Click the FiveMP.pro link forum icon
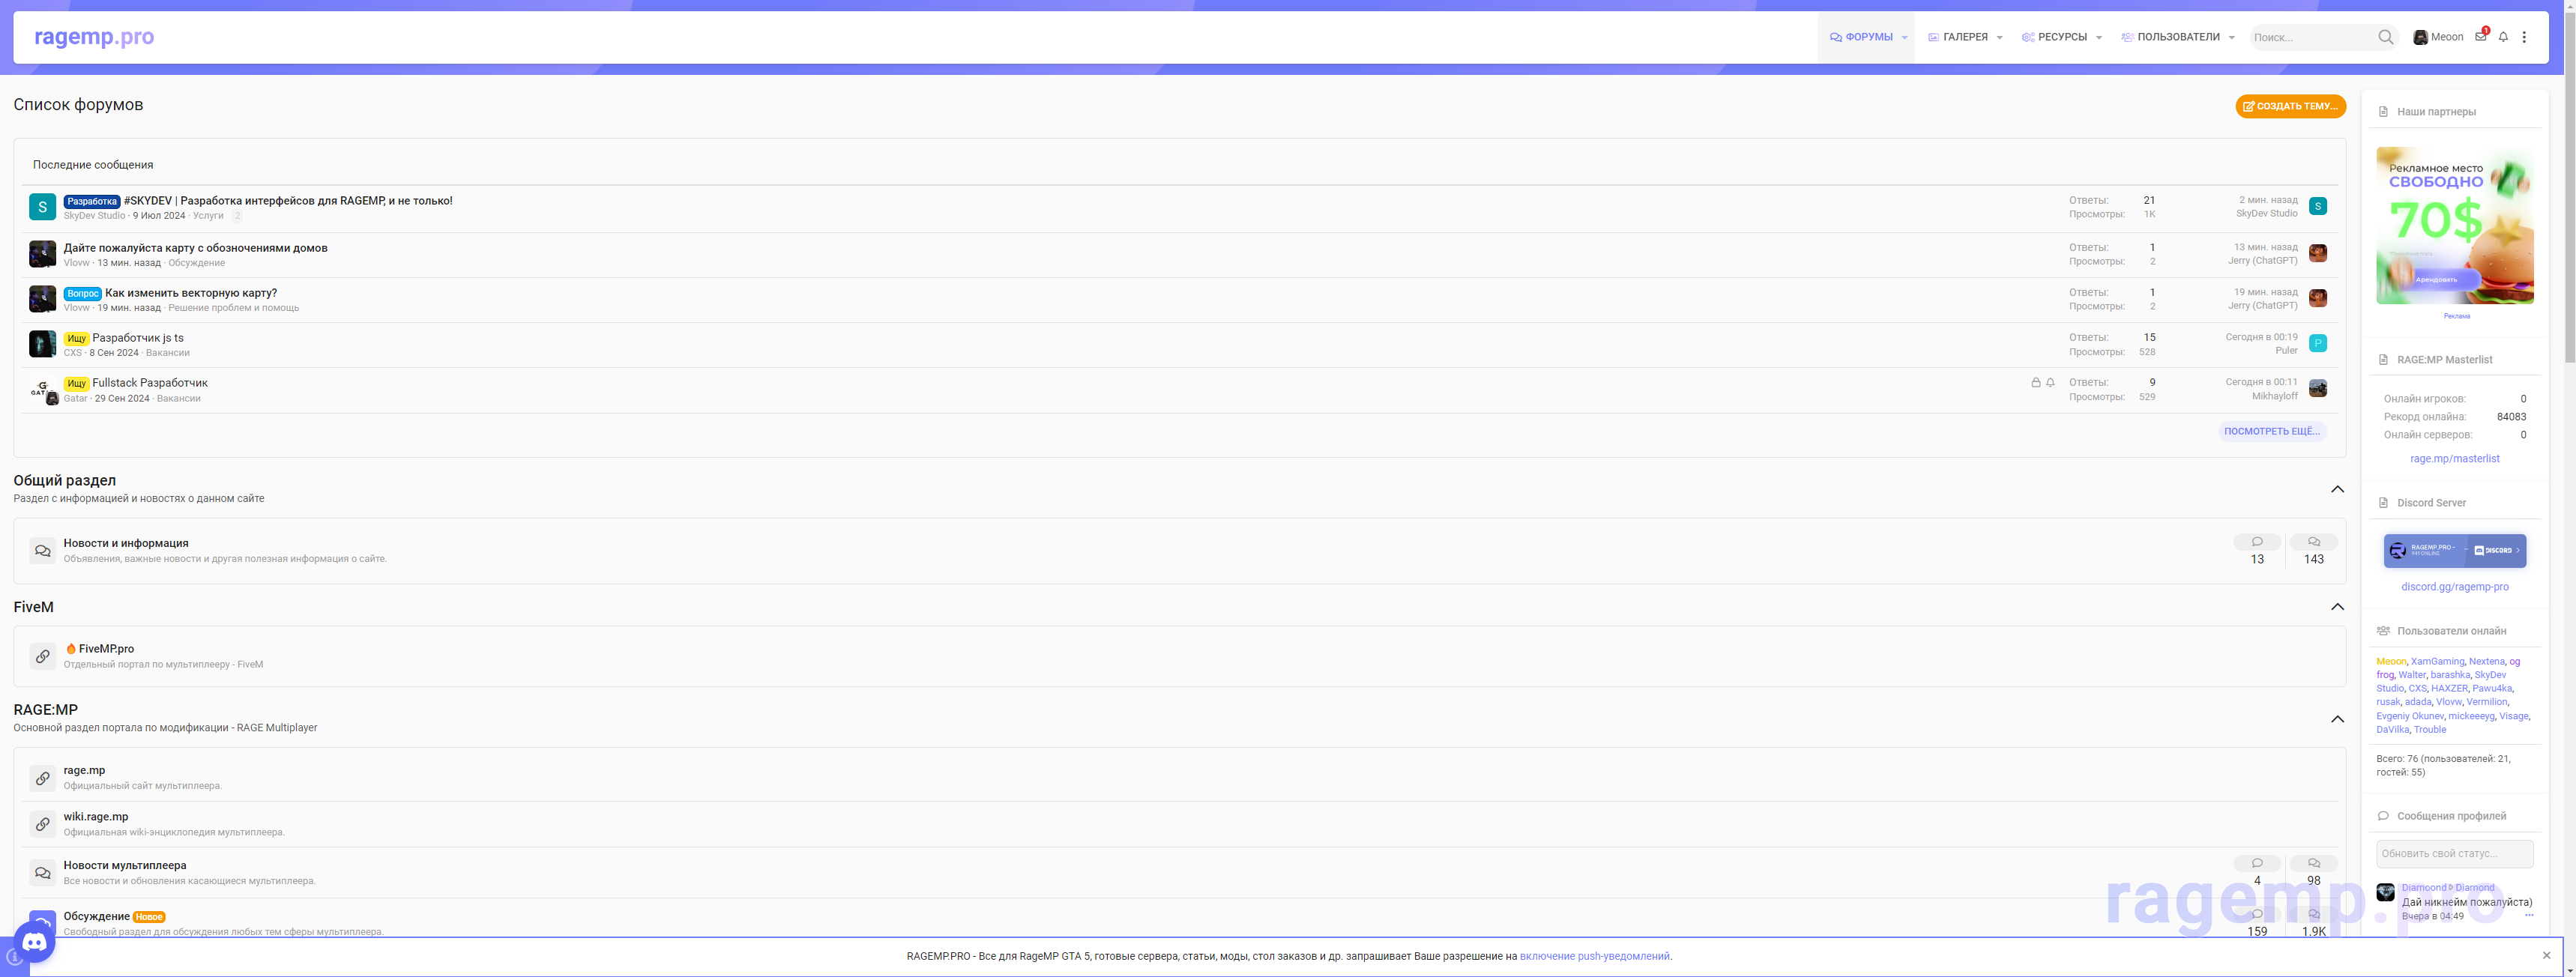Viewport: 2576px width, 977px height. click(42, 656)
